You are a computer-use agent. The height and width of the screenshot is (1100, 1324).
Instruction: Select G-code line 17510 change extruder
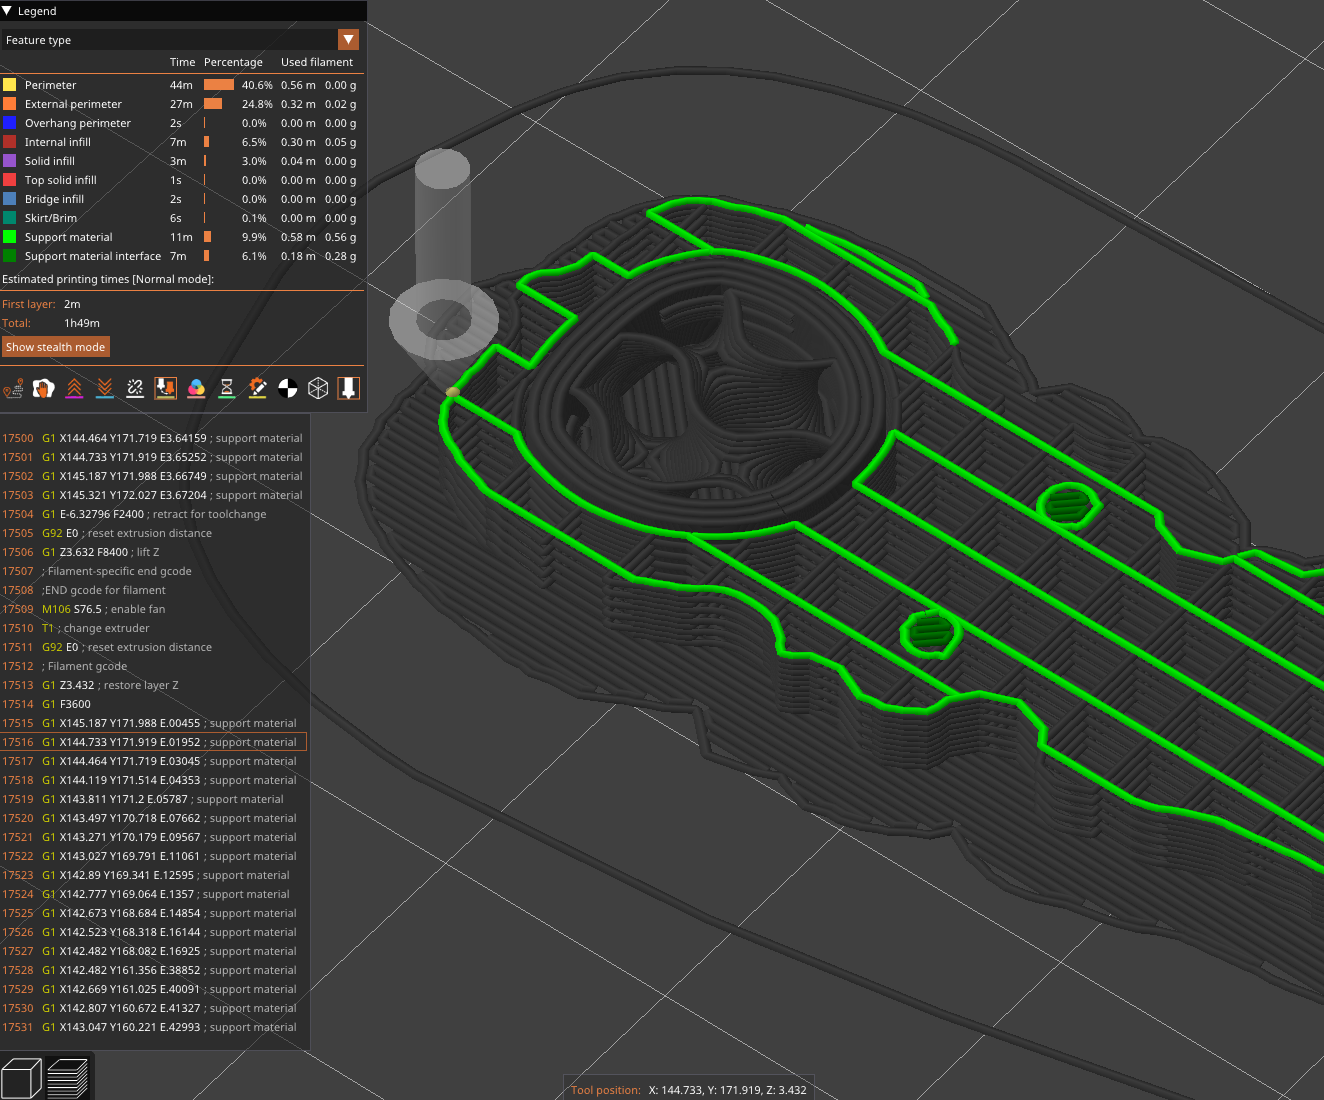(x=95, y=628)
